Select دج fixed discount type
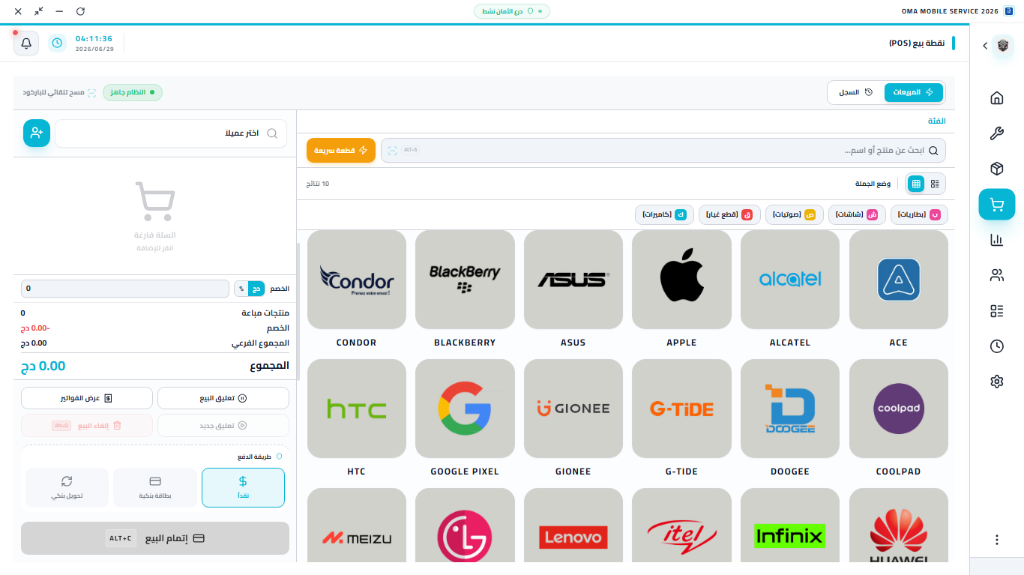1024x575 pixels. (257, 288)
